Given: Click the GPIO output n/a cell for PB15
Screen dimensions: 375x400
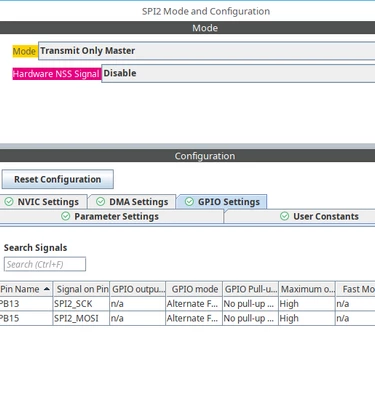Looking at the screenshot, I should coord(138,318).
